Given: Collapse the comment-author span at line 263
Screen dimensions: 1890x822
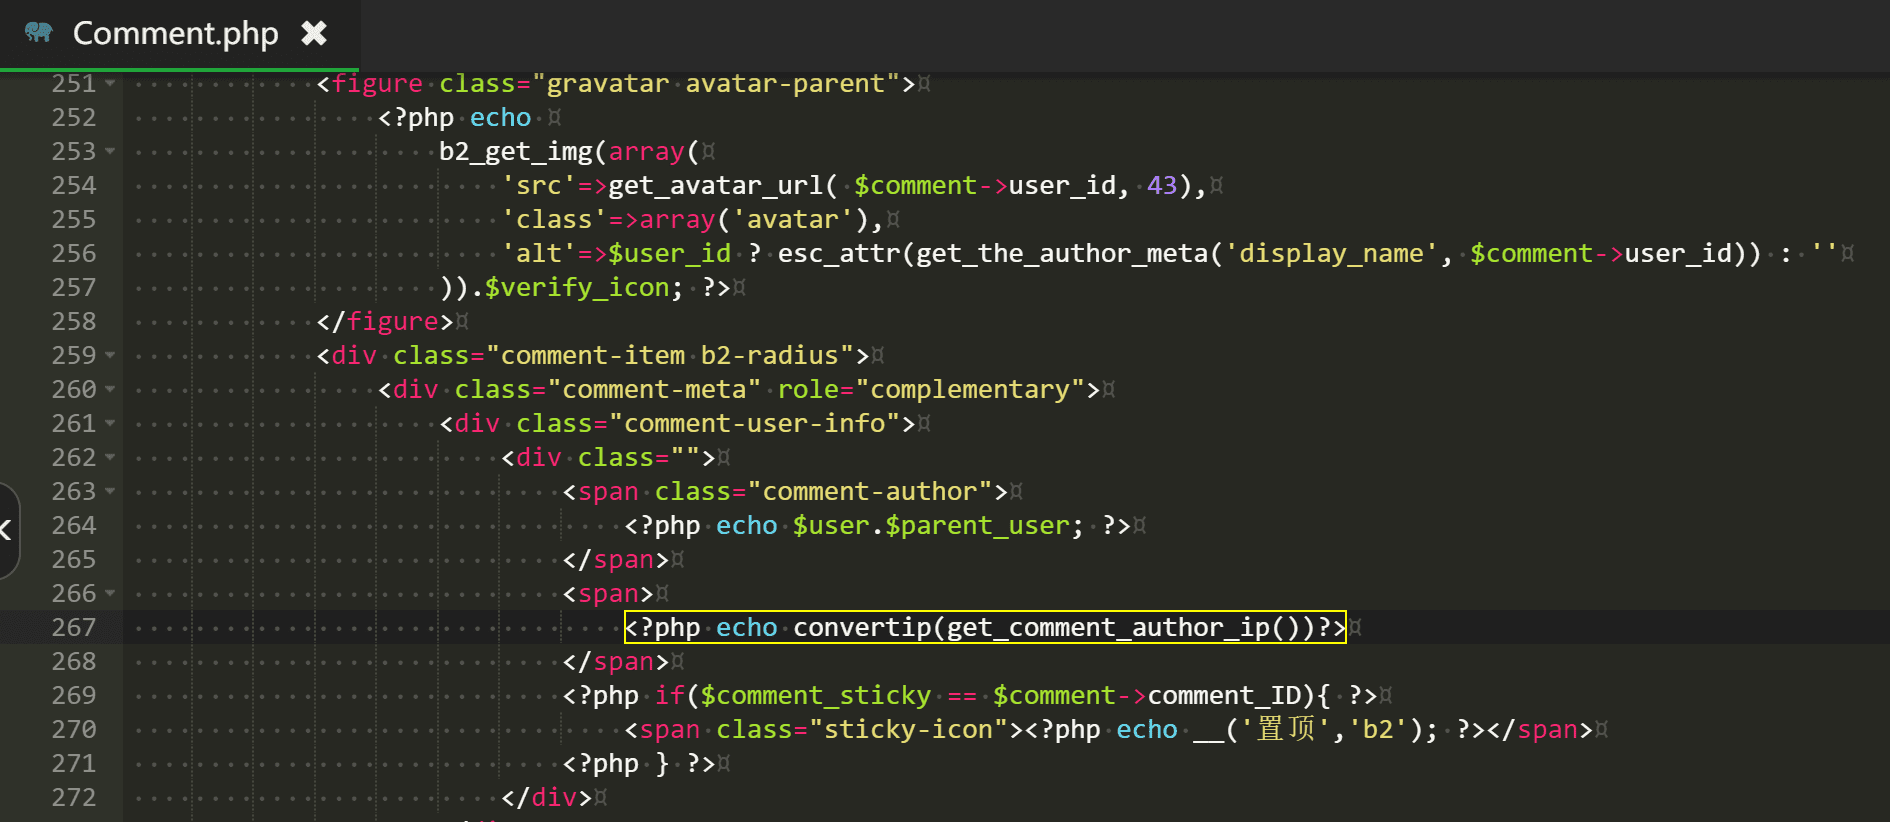Looking at the screenshot, I should (x=110, y=492).
